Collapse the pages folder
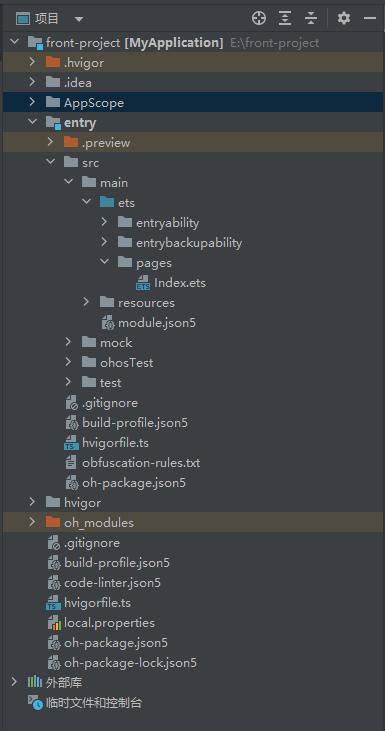Screen dimensions: 385x731 click(104, 262)
